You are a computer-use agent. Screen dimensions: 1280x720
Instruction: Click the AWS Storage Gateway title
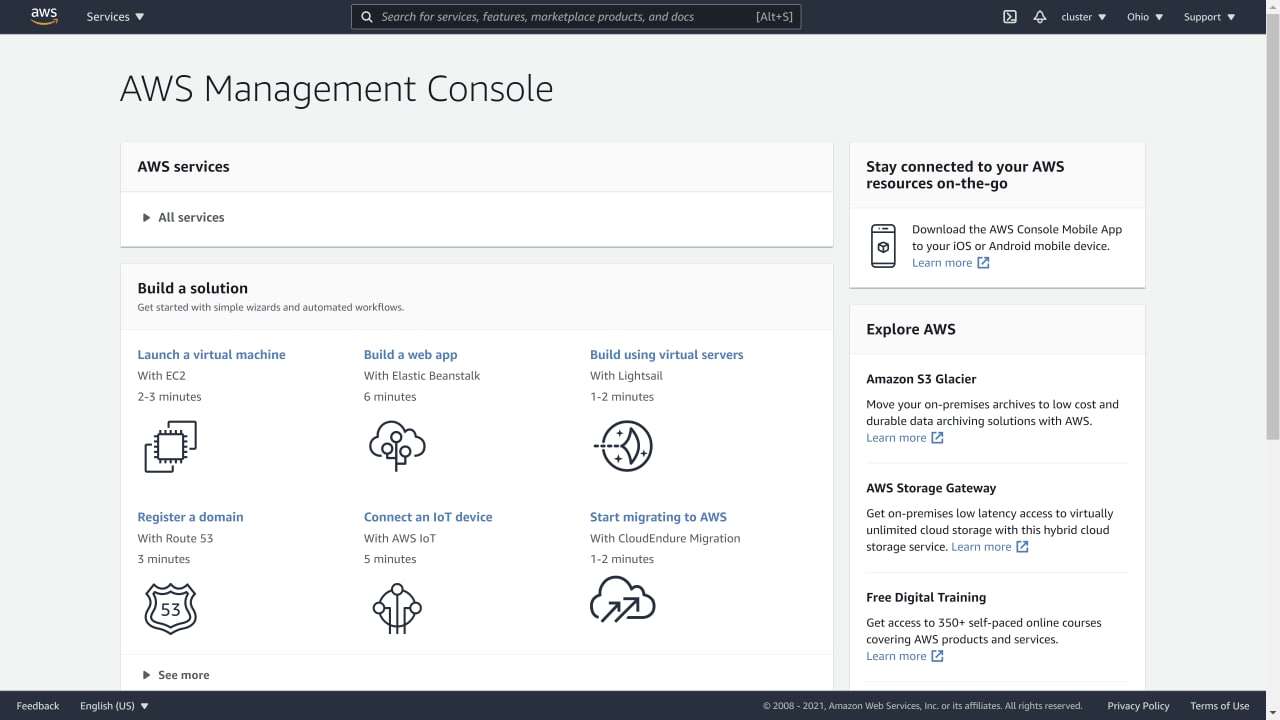tap(931, 488)
